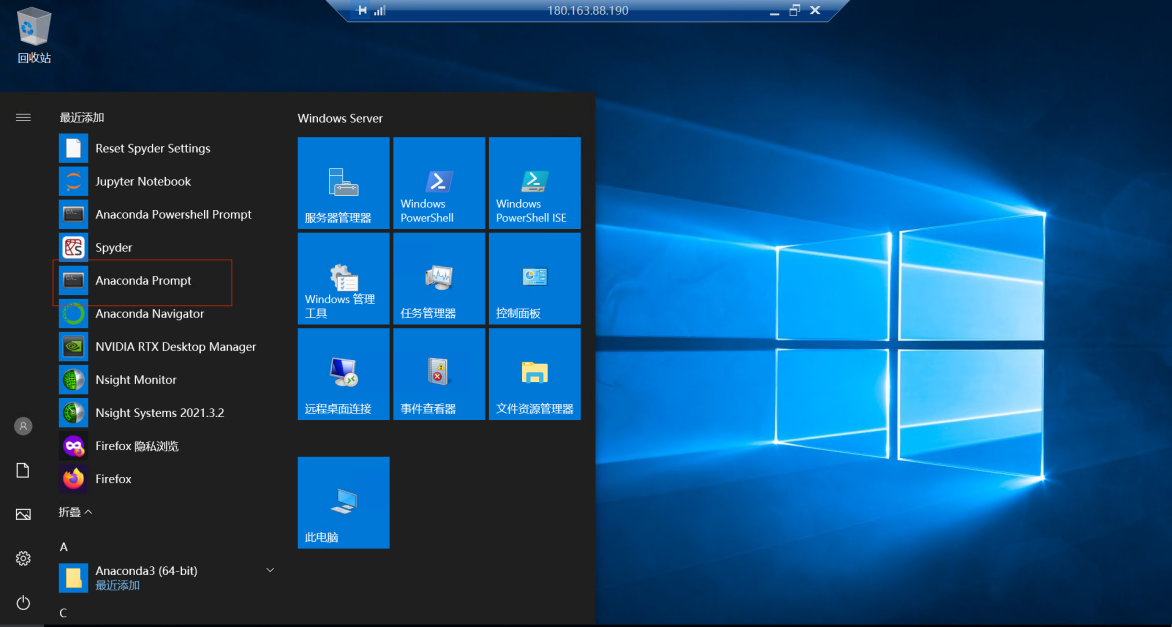Open Firefox private browsing shortcut
Screen dimensions: 1172x627
tap(136, 446)
